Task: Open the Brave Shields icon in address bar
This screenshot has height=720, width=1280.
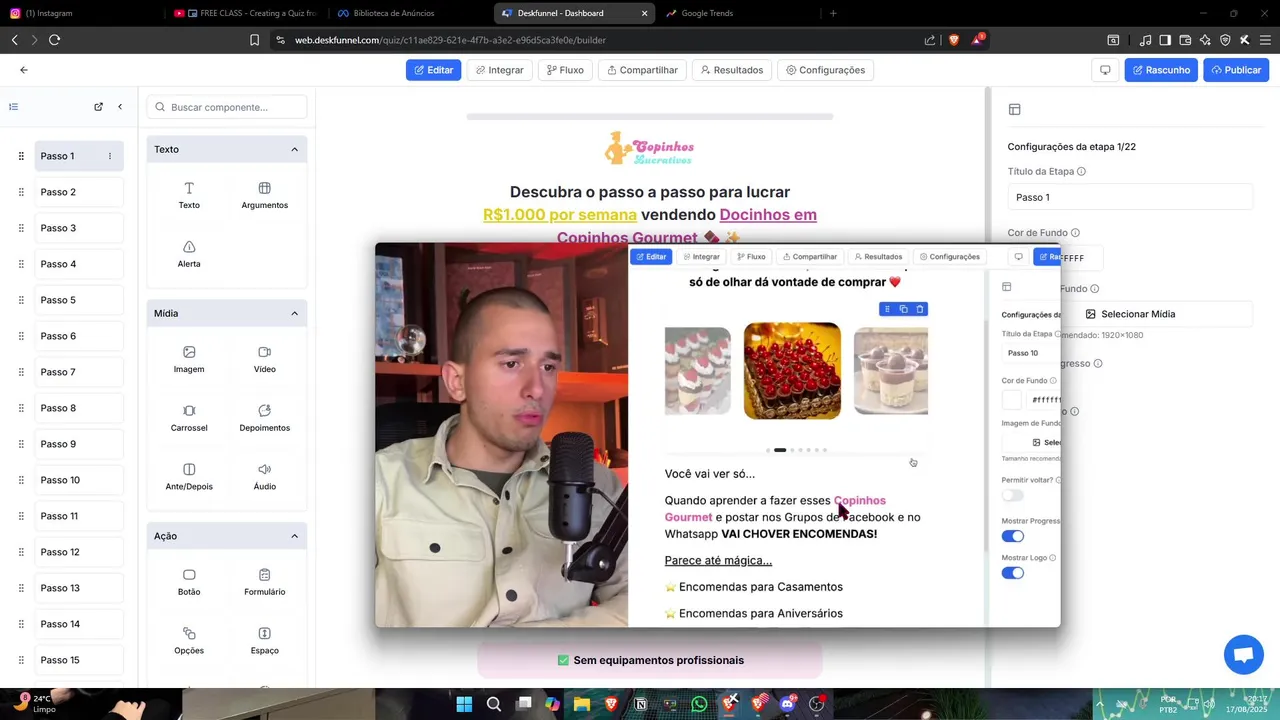Action: (x=953, y=40)
